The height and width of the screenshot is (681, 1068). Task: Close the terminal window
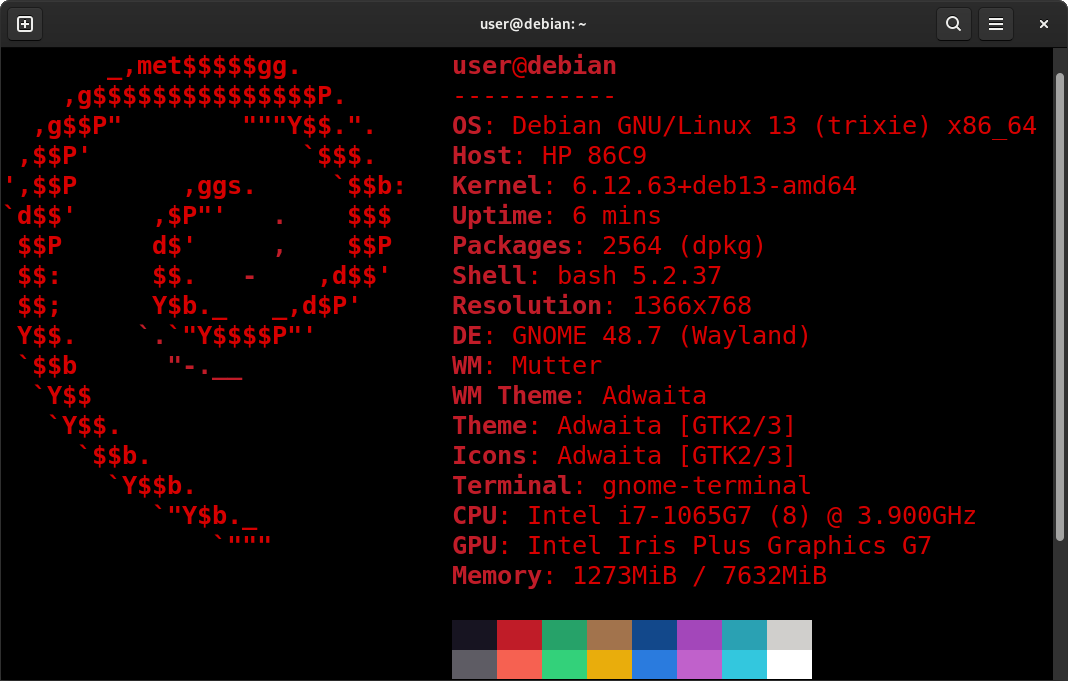pos(1043,24)
